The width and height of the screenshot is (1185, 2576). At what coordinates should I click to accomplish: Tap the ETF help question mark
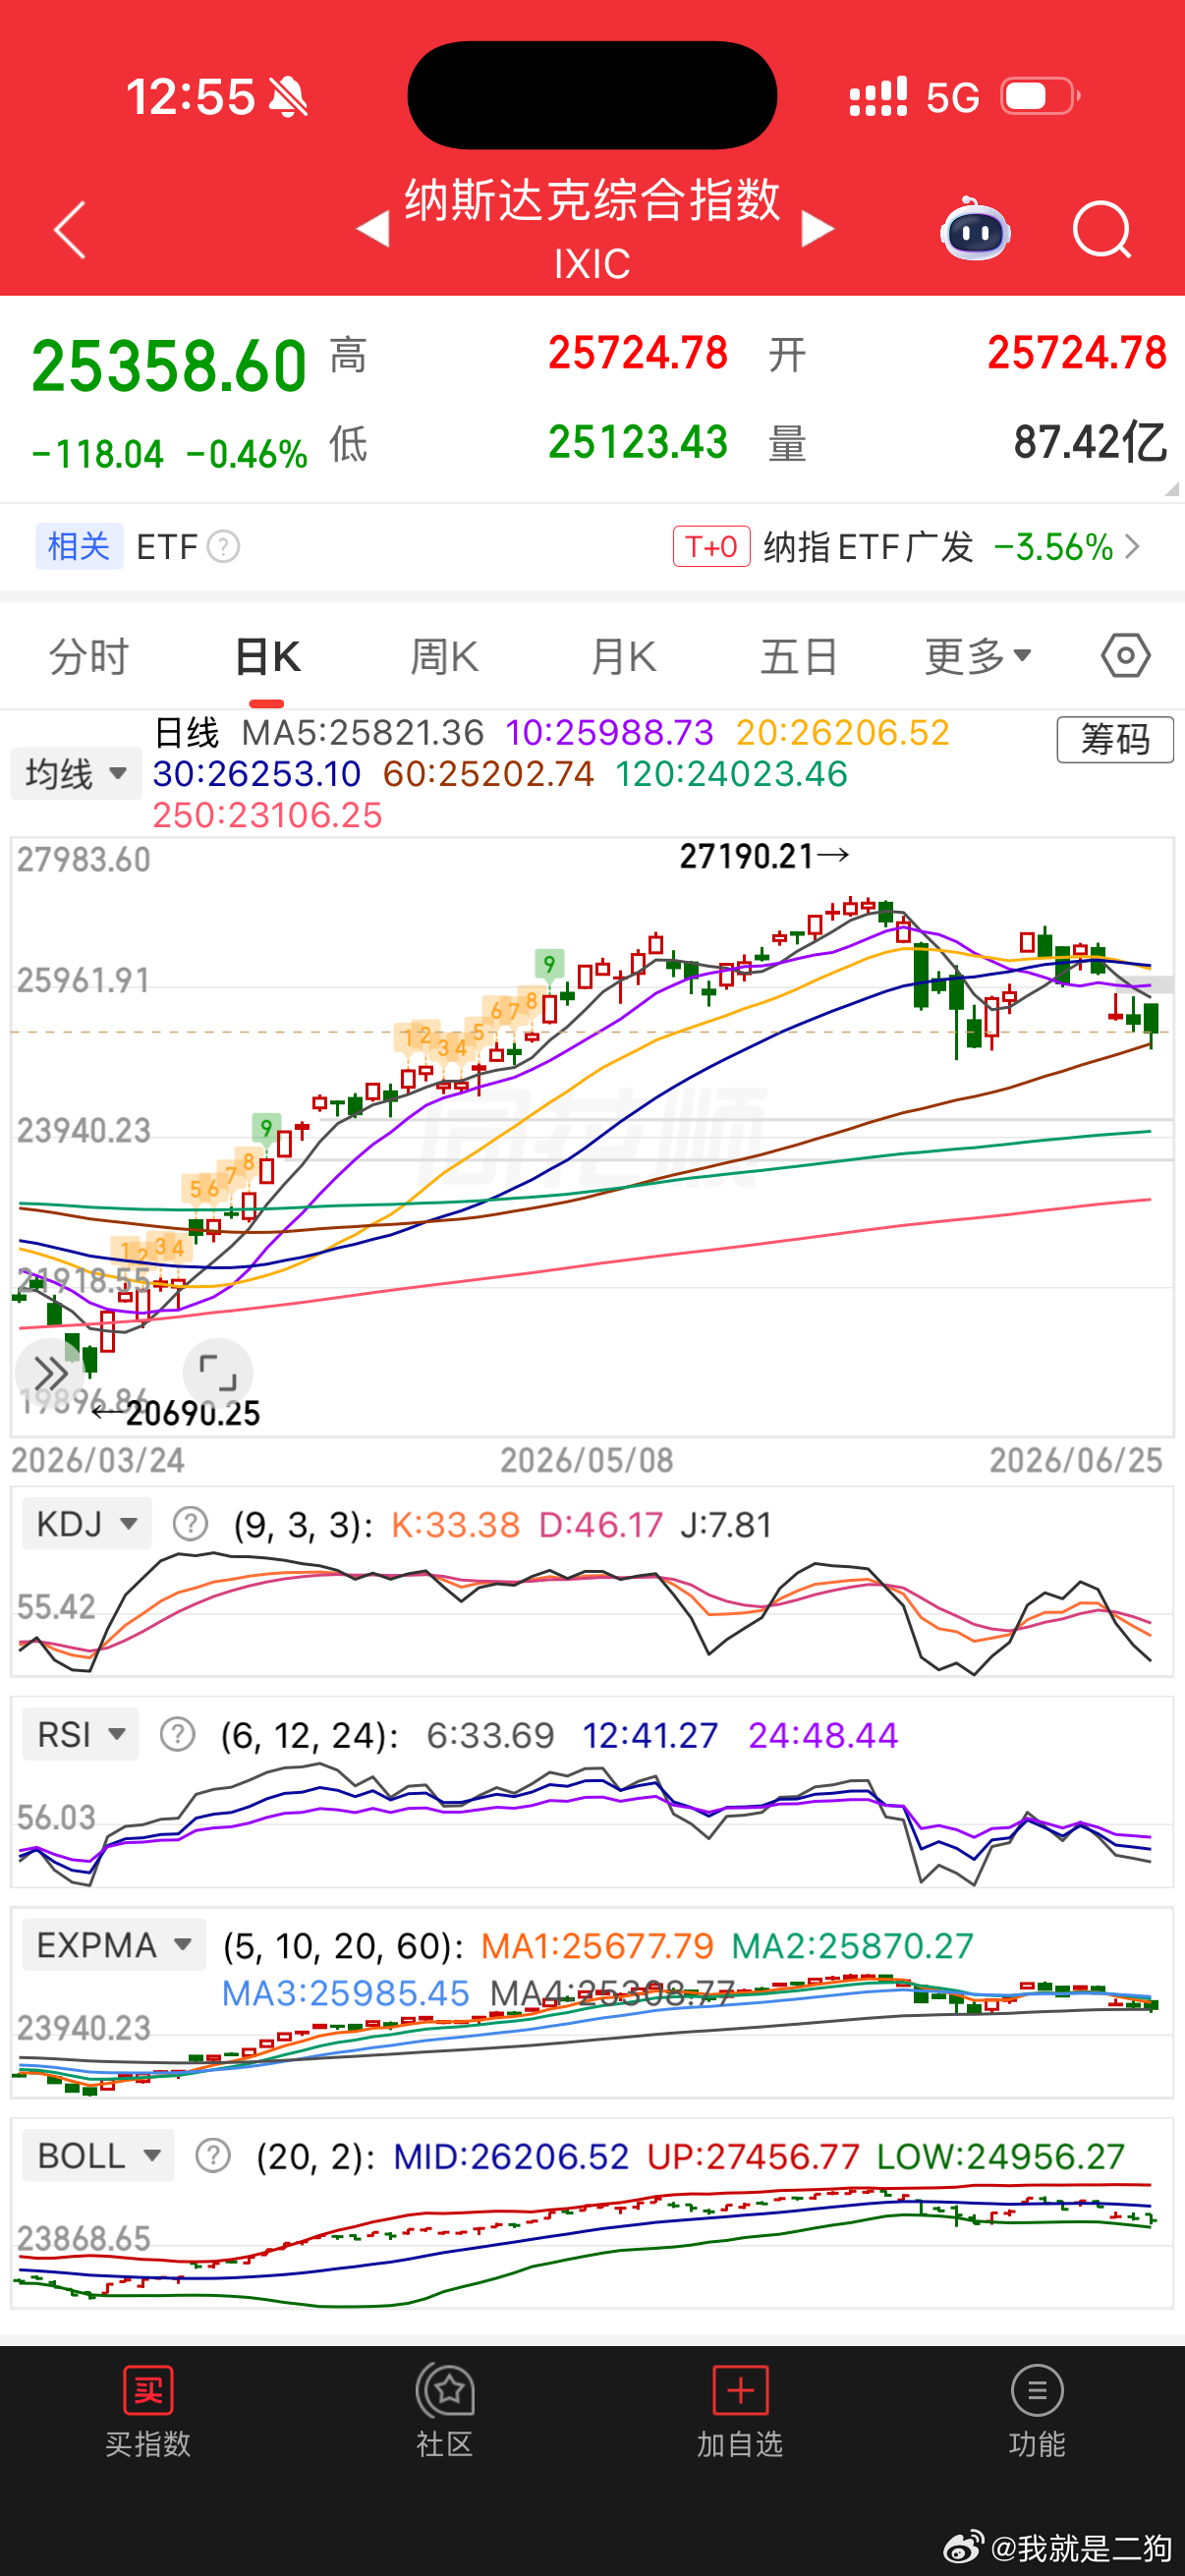pyautogui.click(x=223, y=547)
